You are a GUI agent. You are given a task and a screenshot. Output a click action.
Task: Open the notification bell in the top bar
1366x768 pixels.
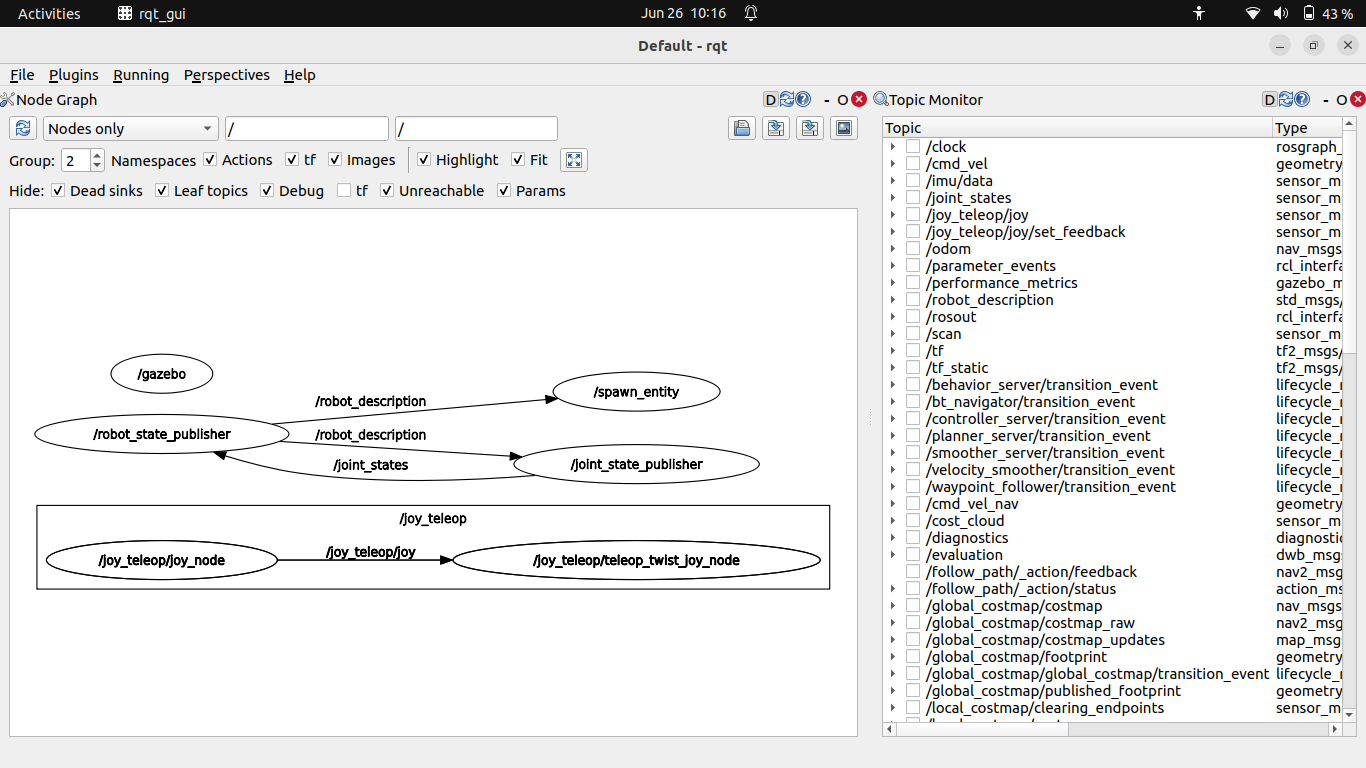[751, 13]
